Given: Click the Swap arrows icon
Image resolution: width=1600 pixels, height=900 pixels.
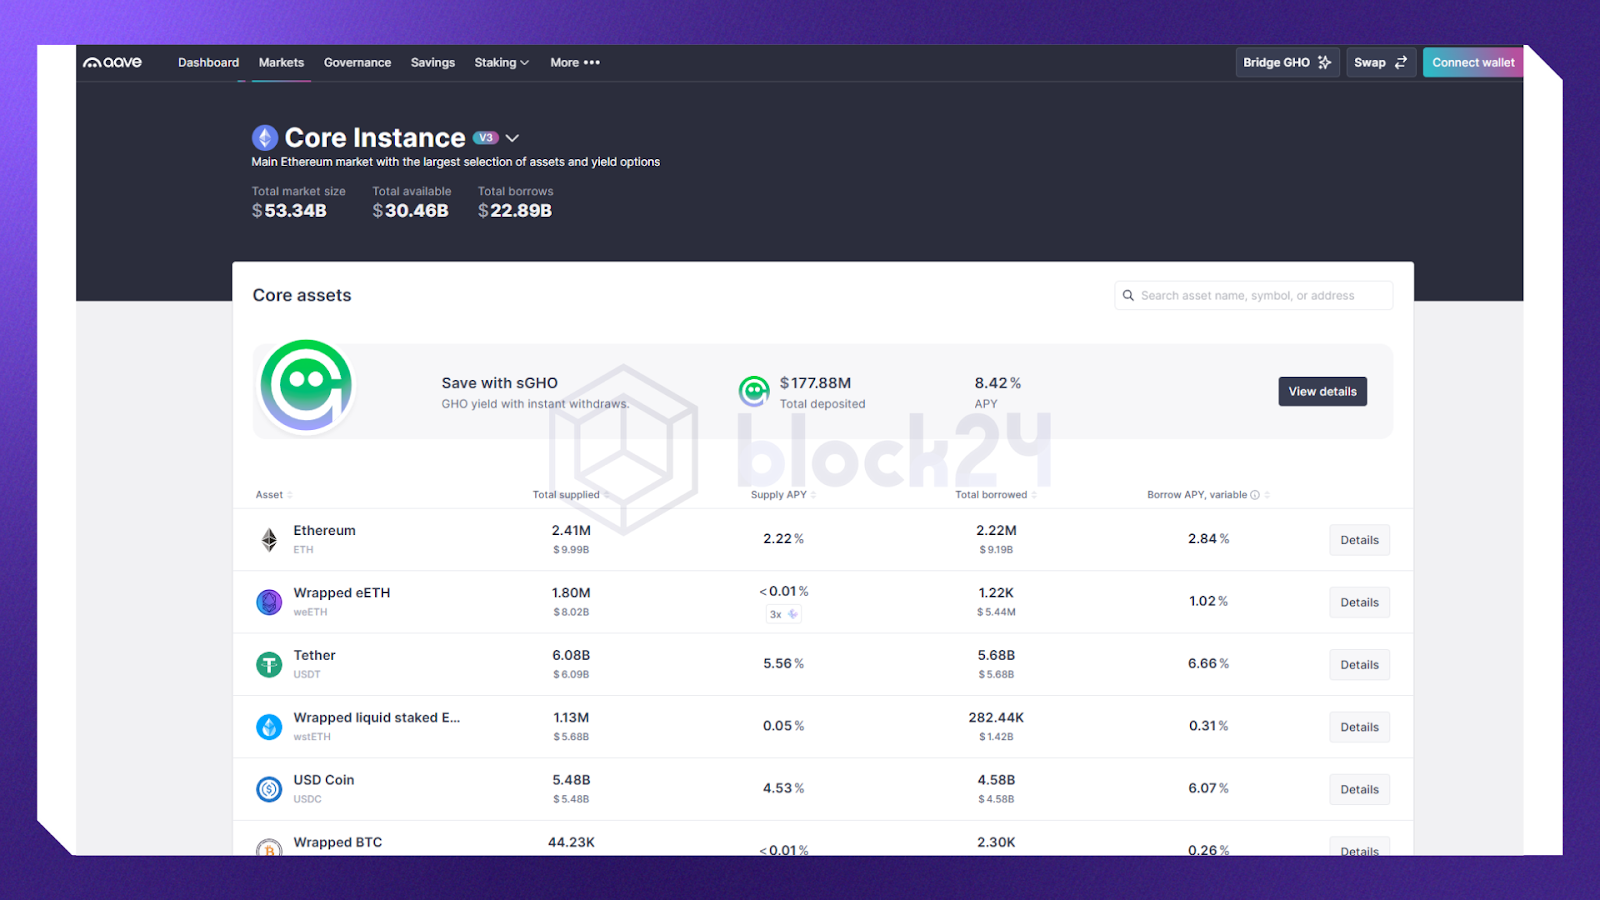Looking at the screenshot, I should [x=1401, y=62].
